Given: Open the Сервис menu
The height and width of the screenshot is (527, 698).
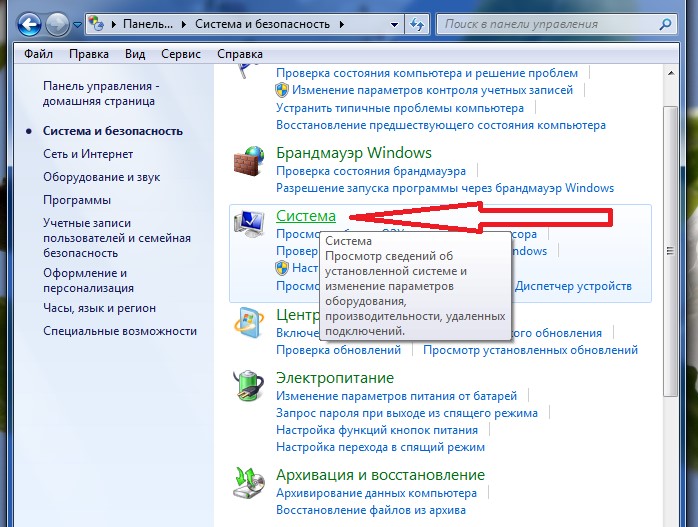Looking at the screenshot, I should point(181,54).
